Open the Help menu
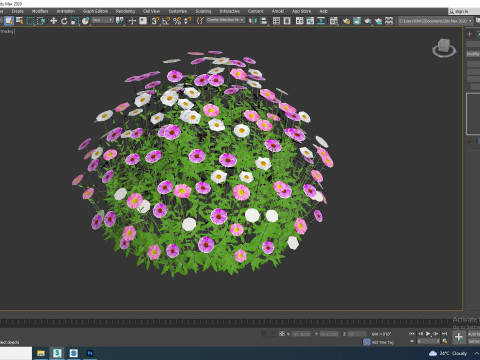The width and height of the screenshot is (480, 360). 323,11
